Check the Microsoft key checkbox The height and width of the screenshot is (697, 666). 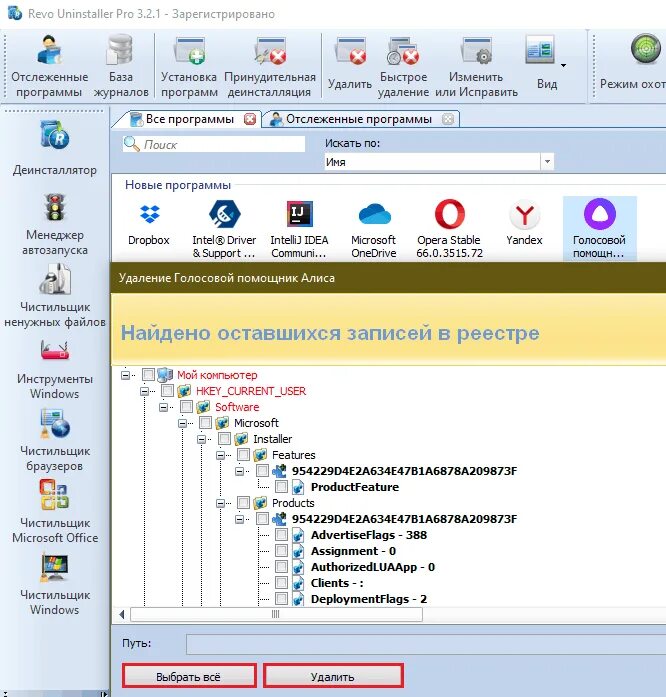(205, 423)
